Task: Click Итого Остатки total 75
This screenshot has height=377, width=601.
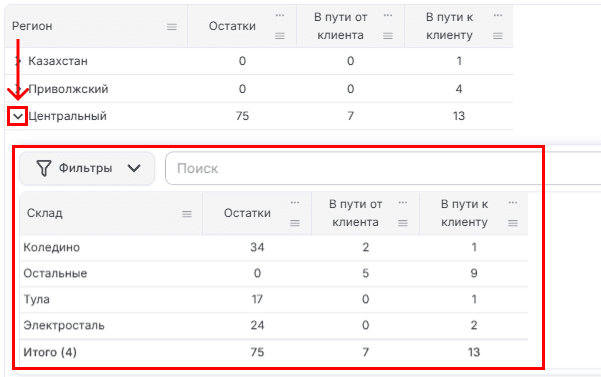Action: (x=257, y=352)
